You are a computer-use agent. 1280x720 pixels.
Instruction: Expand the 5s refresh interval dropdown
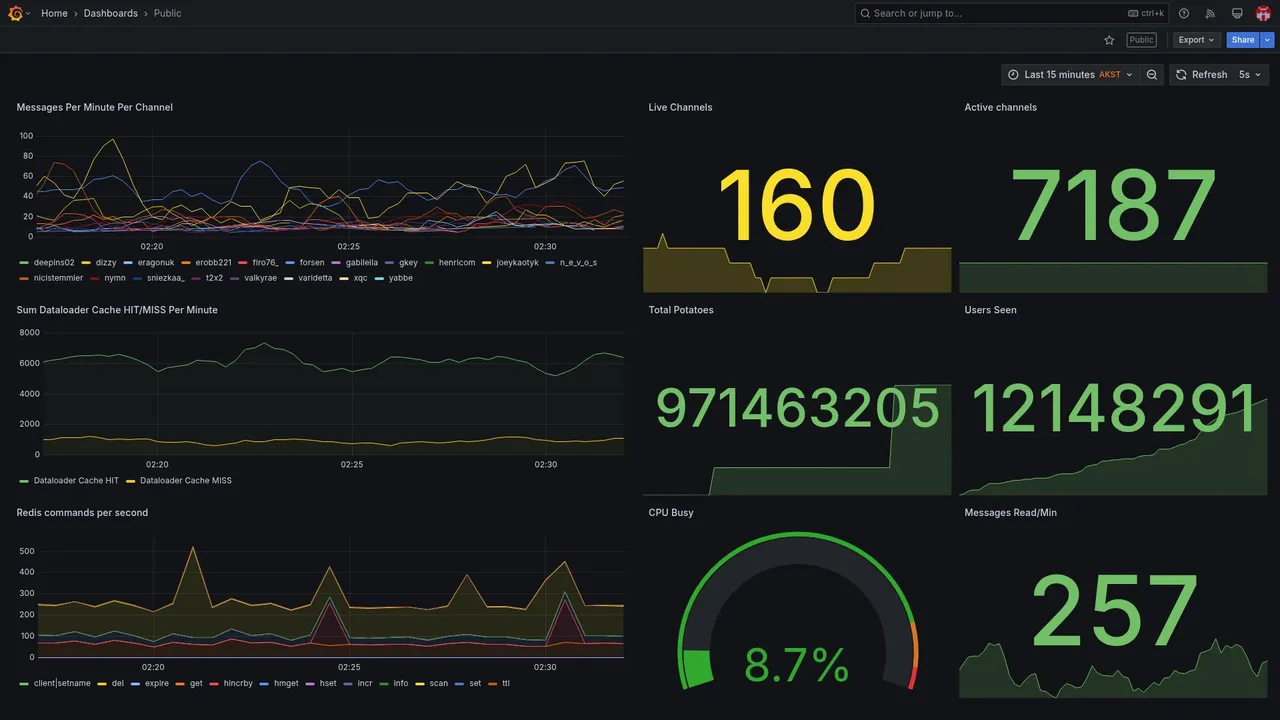pos(1250,75)
